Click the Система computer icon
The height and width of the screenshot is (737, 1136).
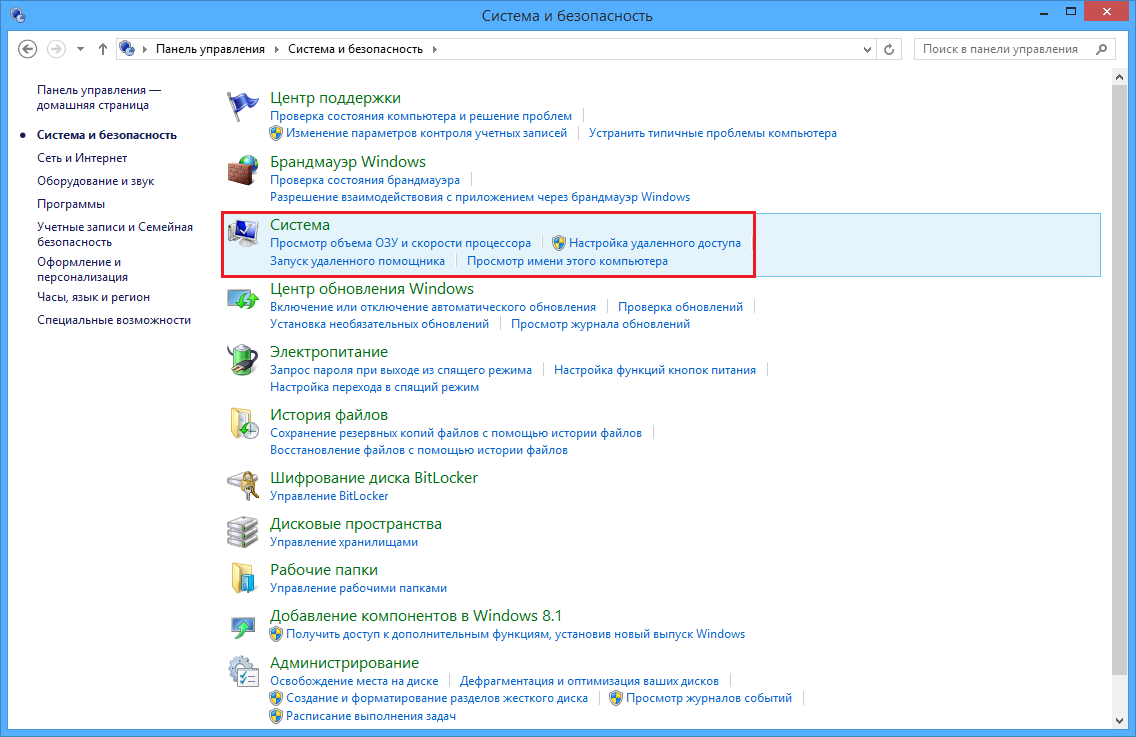[242, 233]
